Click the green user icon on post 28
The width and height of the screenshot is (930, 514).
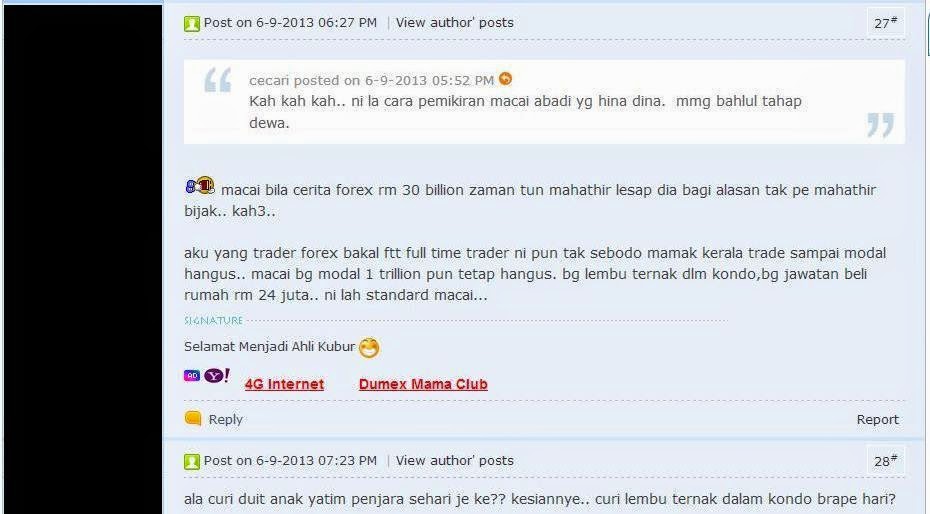click(x=192, y=461)
